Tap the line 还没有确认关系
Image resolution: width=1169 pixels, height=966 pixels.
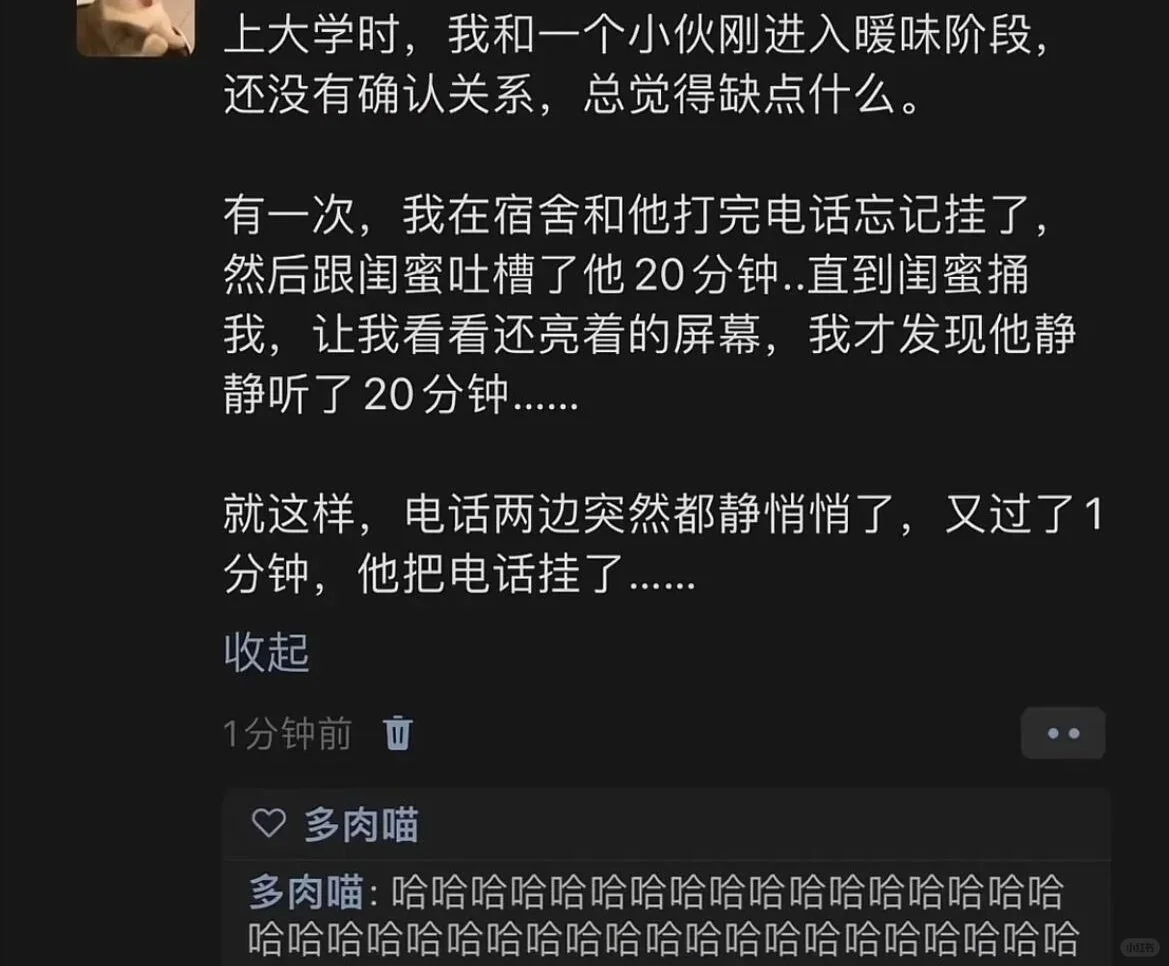pyautogui.click(x=573, y=95)
